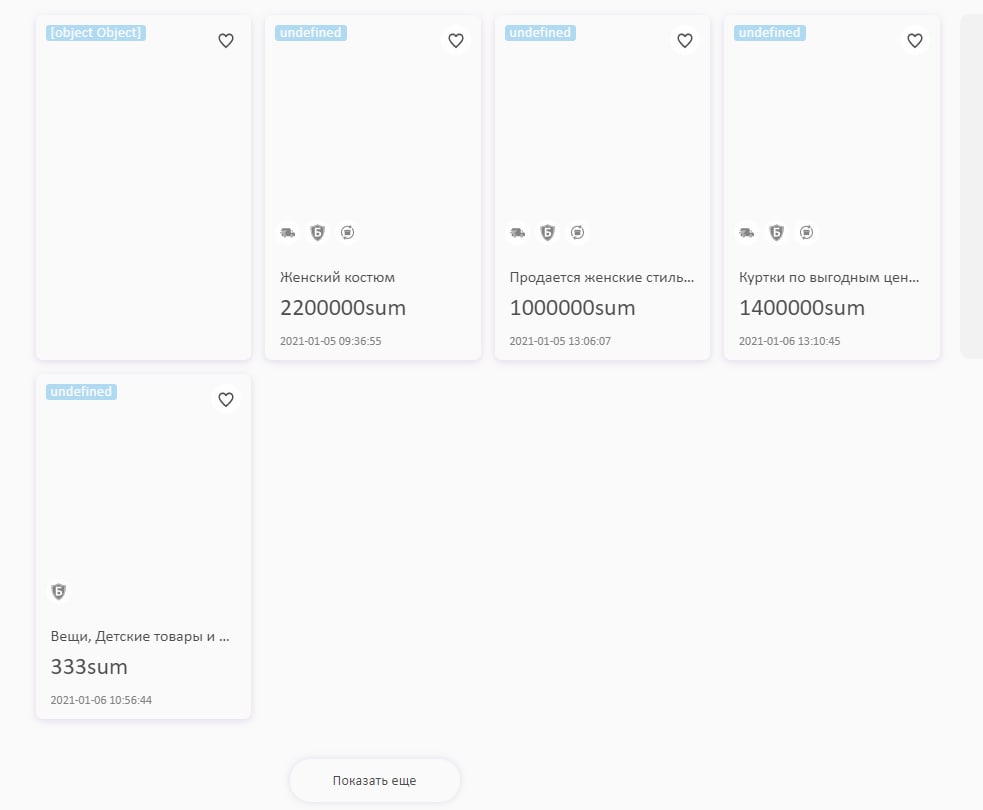Favorite the Женский костюм listing
The width and height of the screenshot is (983, 810).
456,41
